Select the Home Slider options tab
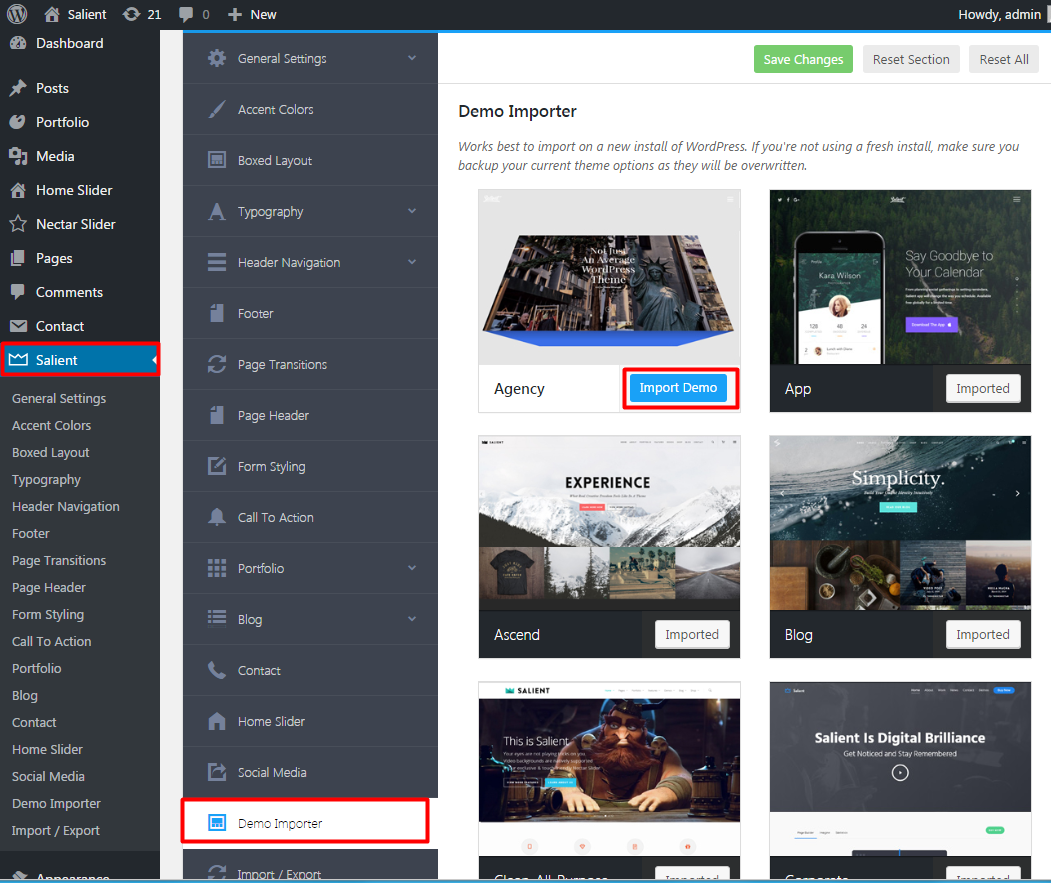The width and height of the screenshot is (1051, 883). (310, 721)
